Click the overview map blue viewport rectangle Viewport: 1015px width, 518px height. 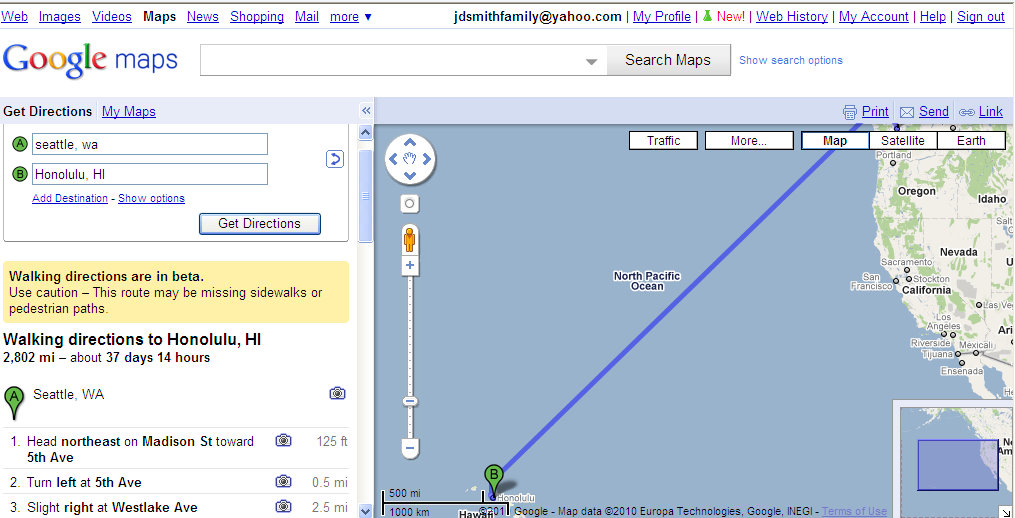958,465
